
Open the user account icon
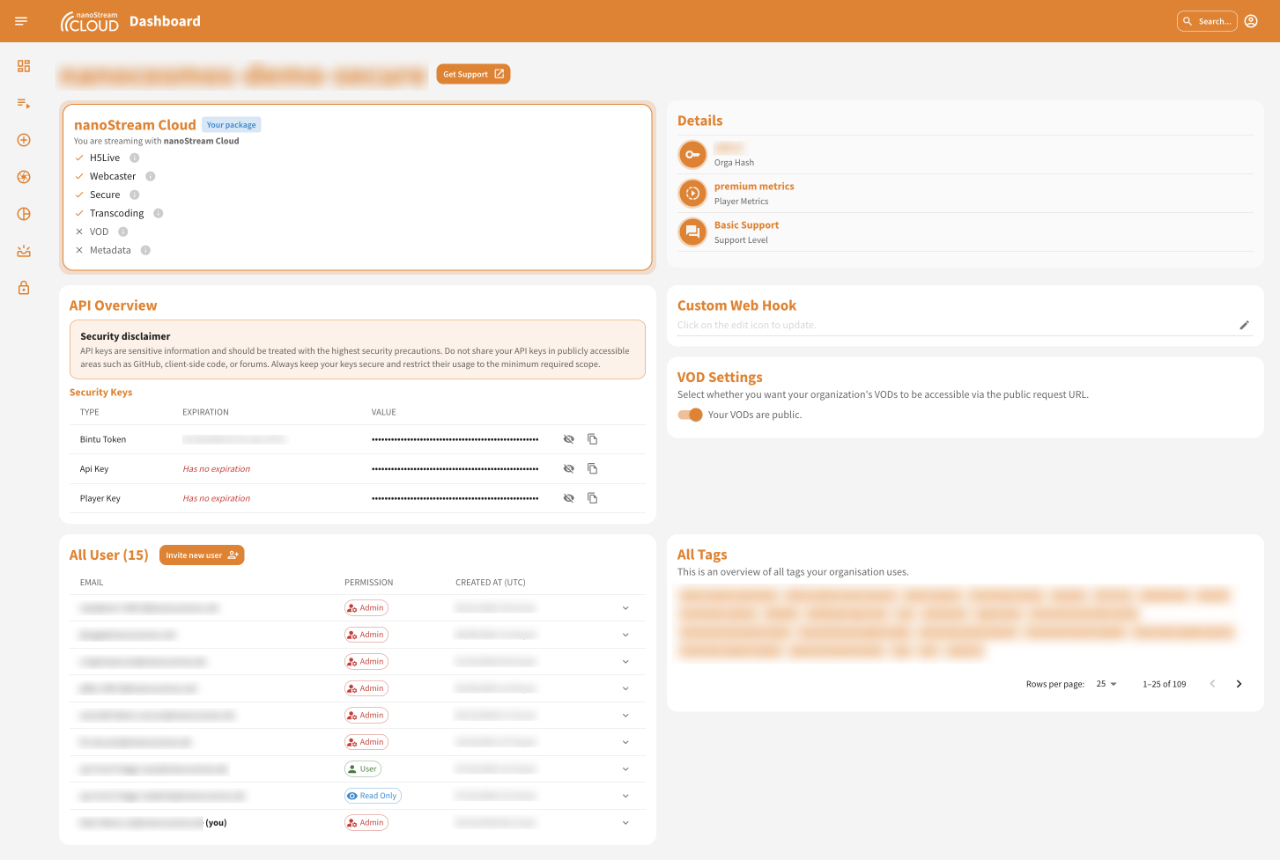tap(1251, 21)
